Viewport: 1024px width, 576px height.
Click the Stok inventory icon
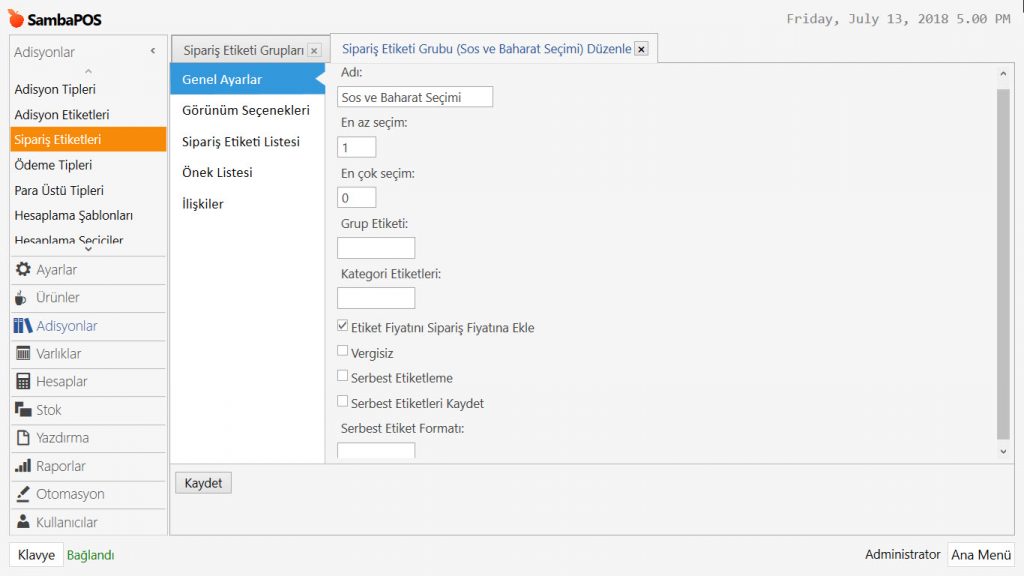23,410
